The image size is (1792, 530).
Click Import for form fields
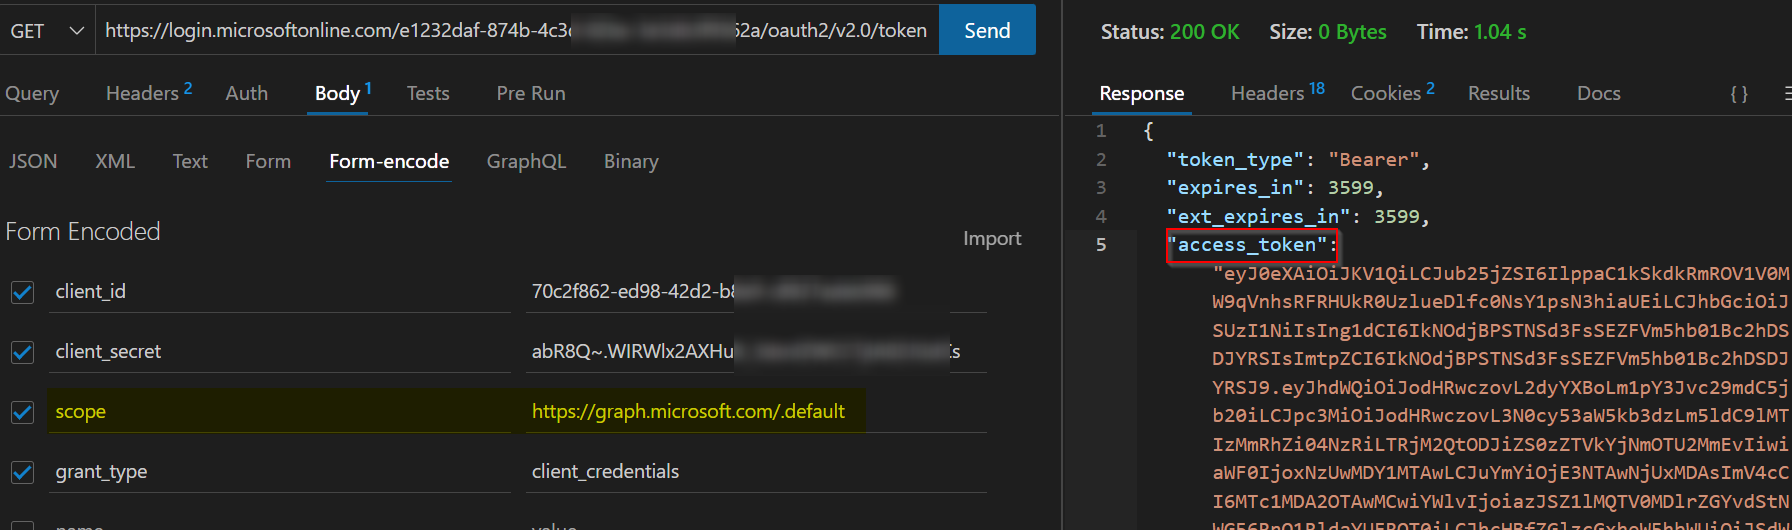coord(992,238)
